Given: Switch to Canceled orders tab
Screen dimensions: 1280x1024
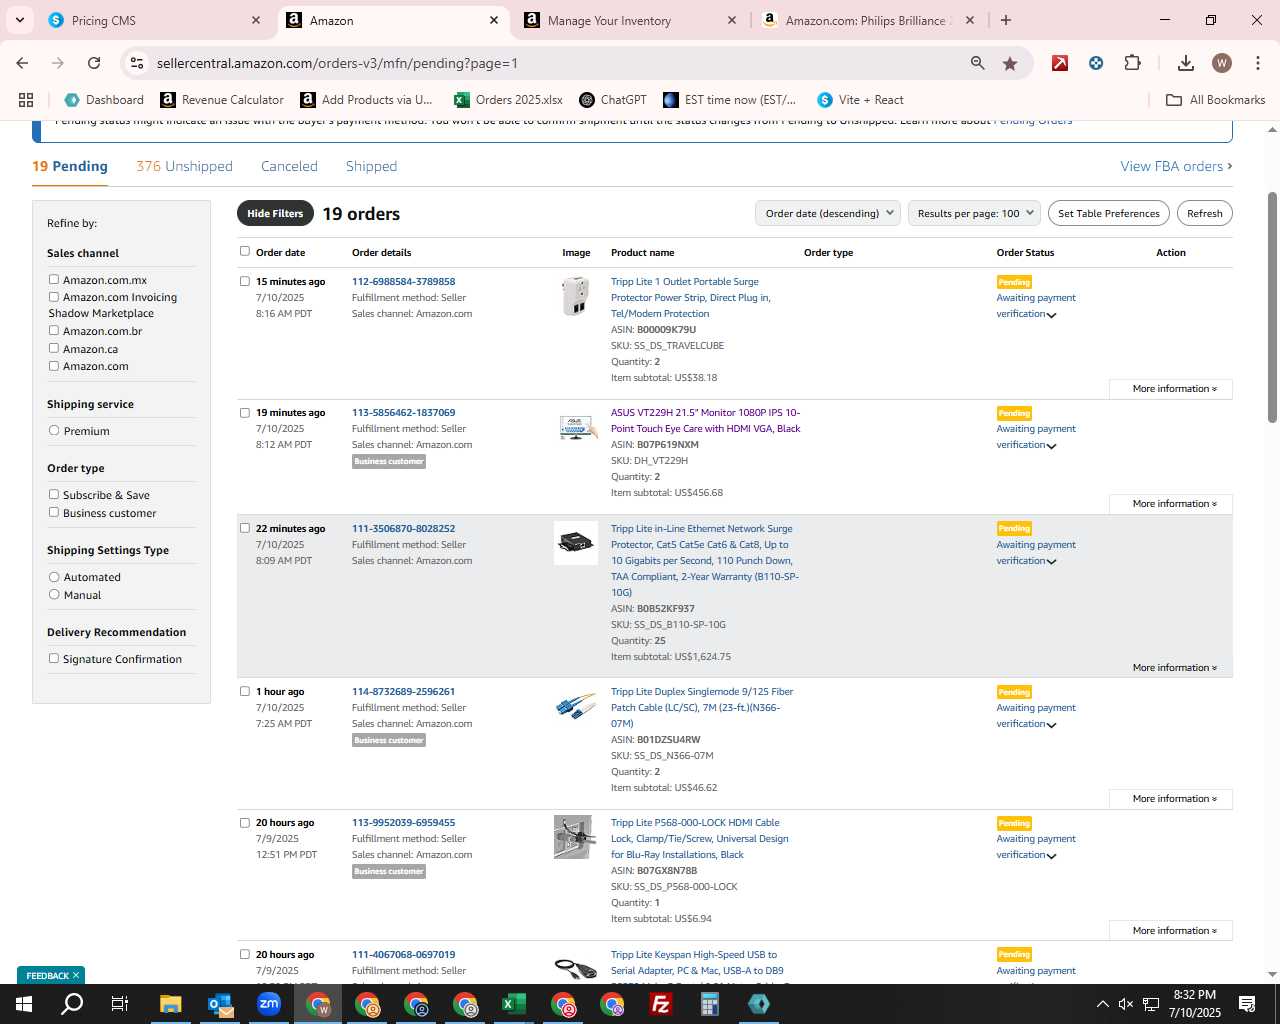Looking at the screenshot, I should tap(289, 166).
